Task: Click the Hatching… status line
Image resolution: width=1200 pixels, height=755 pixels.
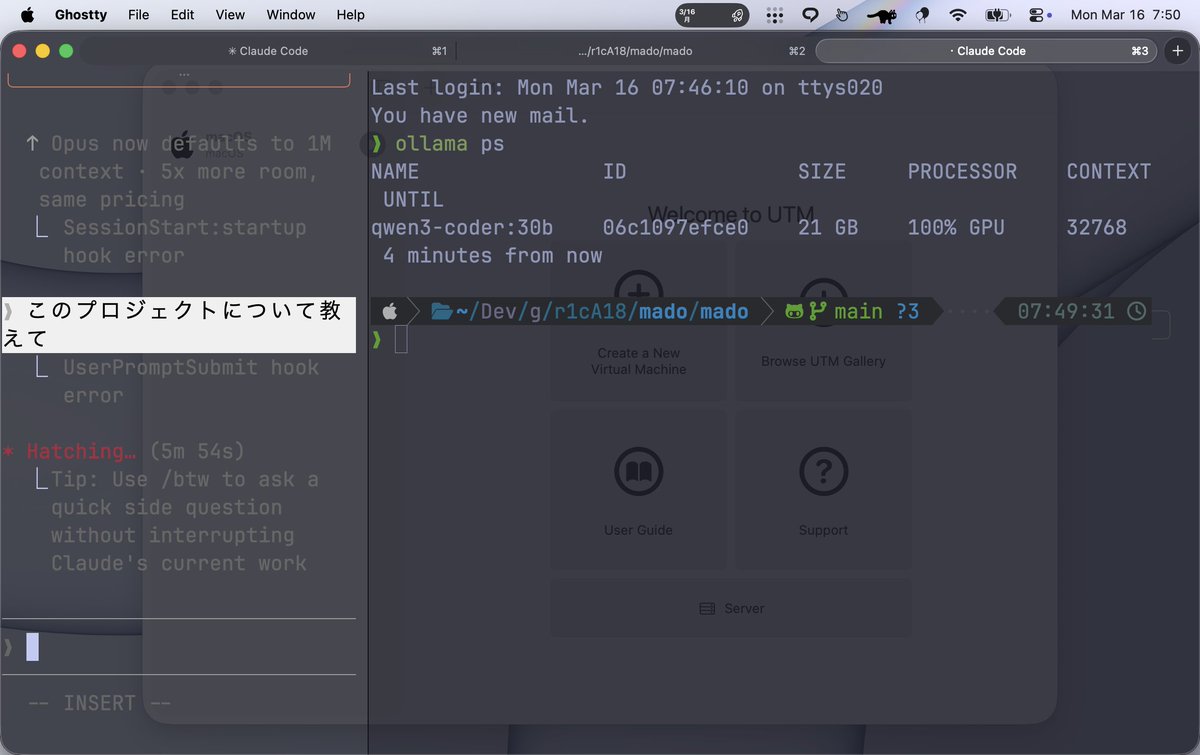Action: tap(124, 452)
